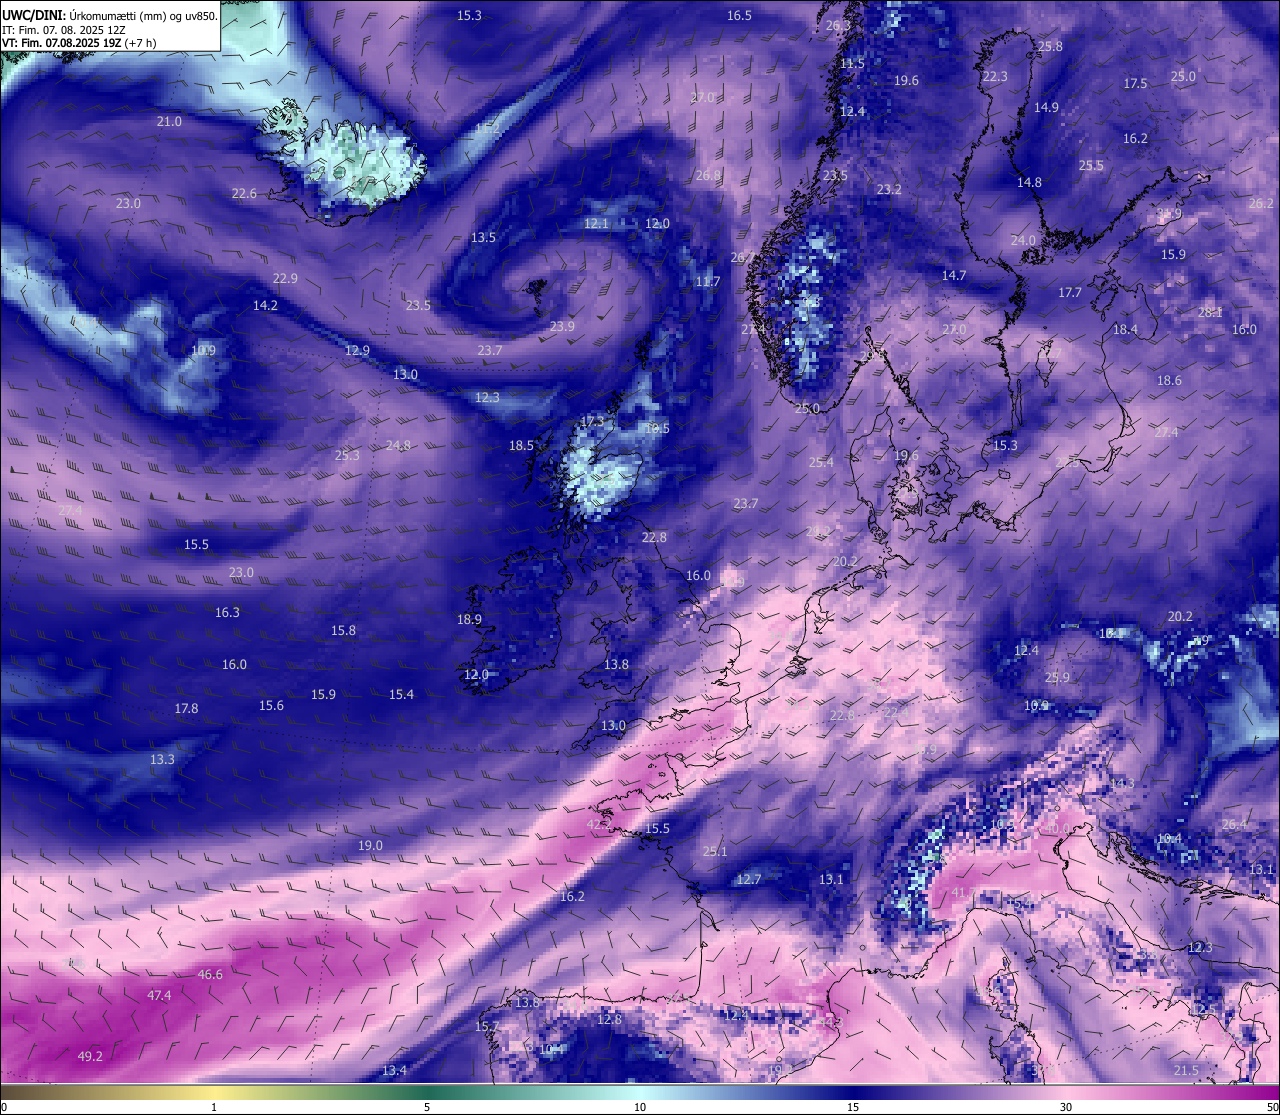Image resolution: width=1280 pixels, height=1115 pixels.
Task: Click the colour scale tick labelled 50
Action: pyautogui.click(x=1272, y=1107)
